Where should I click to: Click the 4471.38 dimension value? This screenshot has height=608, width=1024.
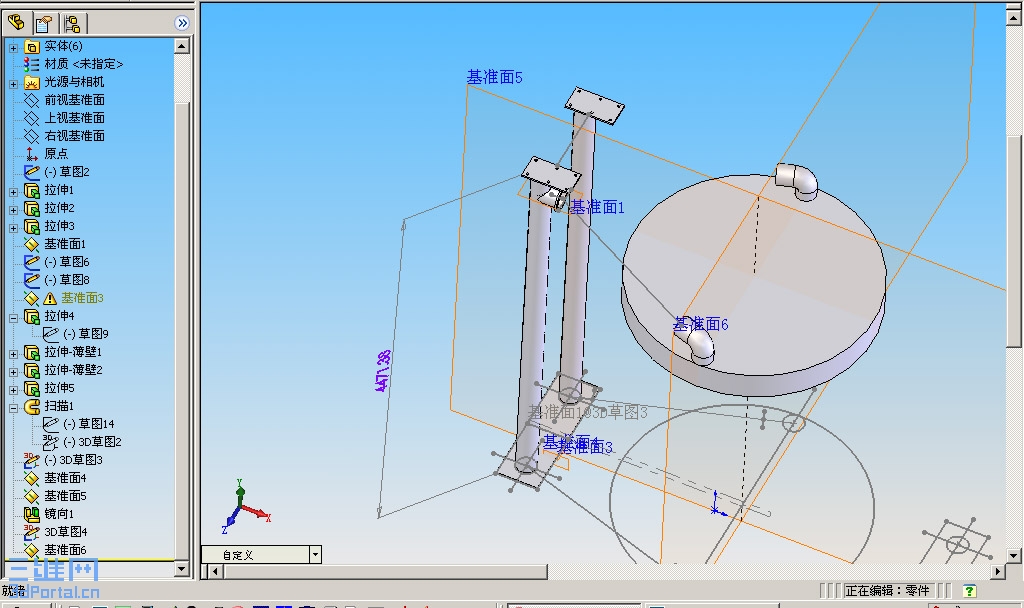[x=384, y=371]
